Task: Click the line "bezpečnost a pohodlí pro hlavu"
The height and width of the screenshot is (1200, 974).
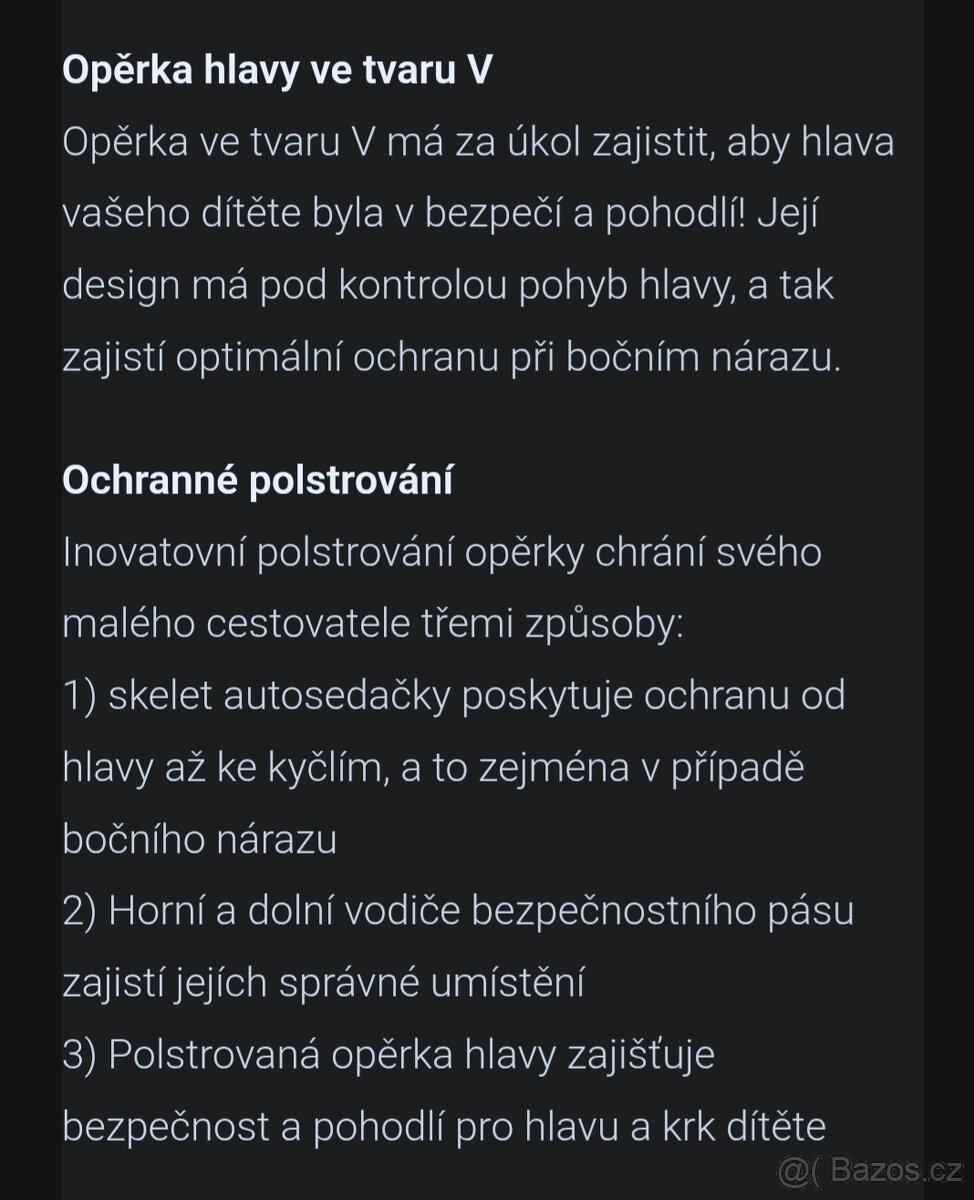Action: [444, 1128]
